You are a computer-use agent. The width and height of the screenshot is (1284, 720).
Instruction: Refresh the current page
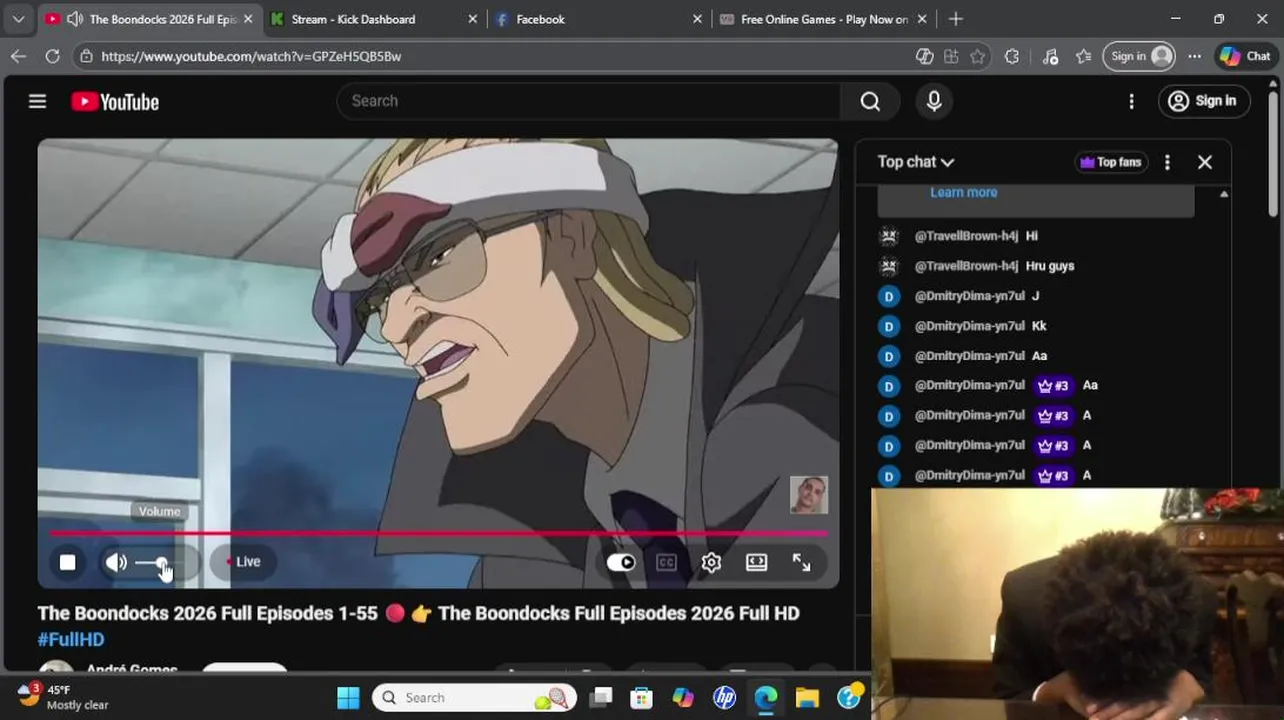[x=52, y=56]
